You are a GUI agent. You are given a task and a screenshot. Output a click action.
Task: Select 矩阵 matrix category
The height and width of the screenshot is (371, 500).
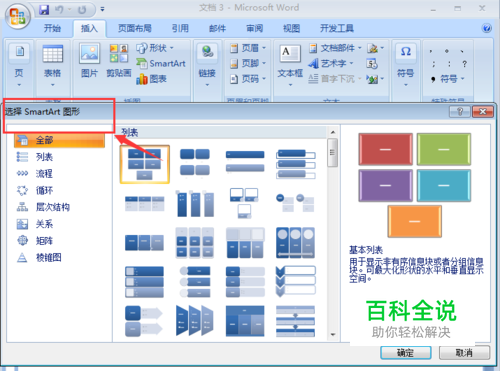click(x=59, y=241)
